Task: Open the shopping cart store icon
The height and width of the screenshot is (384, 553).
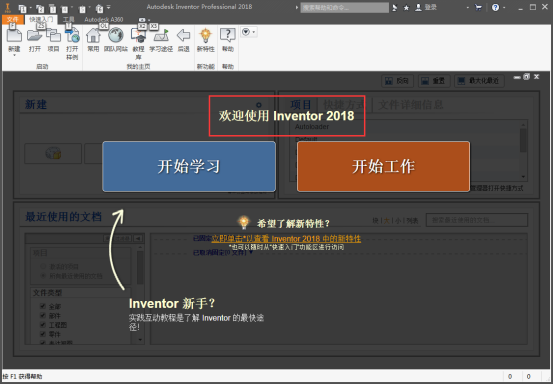Action: pos(478,7)
